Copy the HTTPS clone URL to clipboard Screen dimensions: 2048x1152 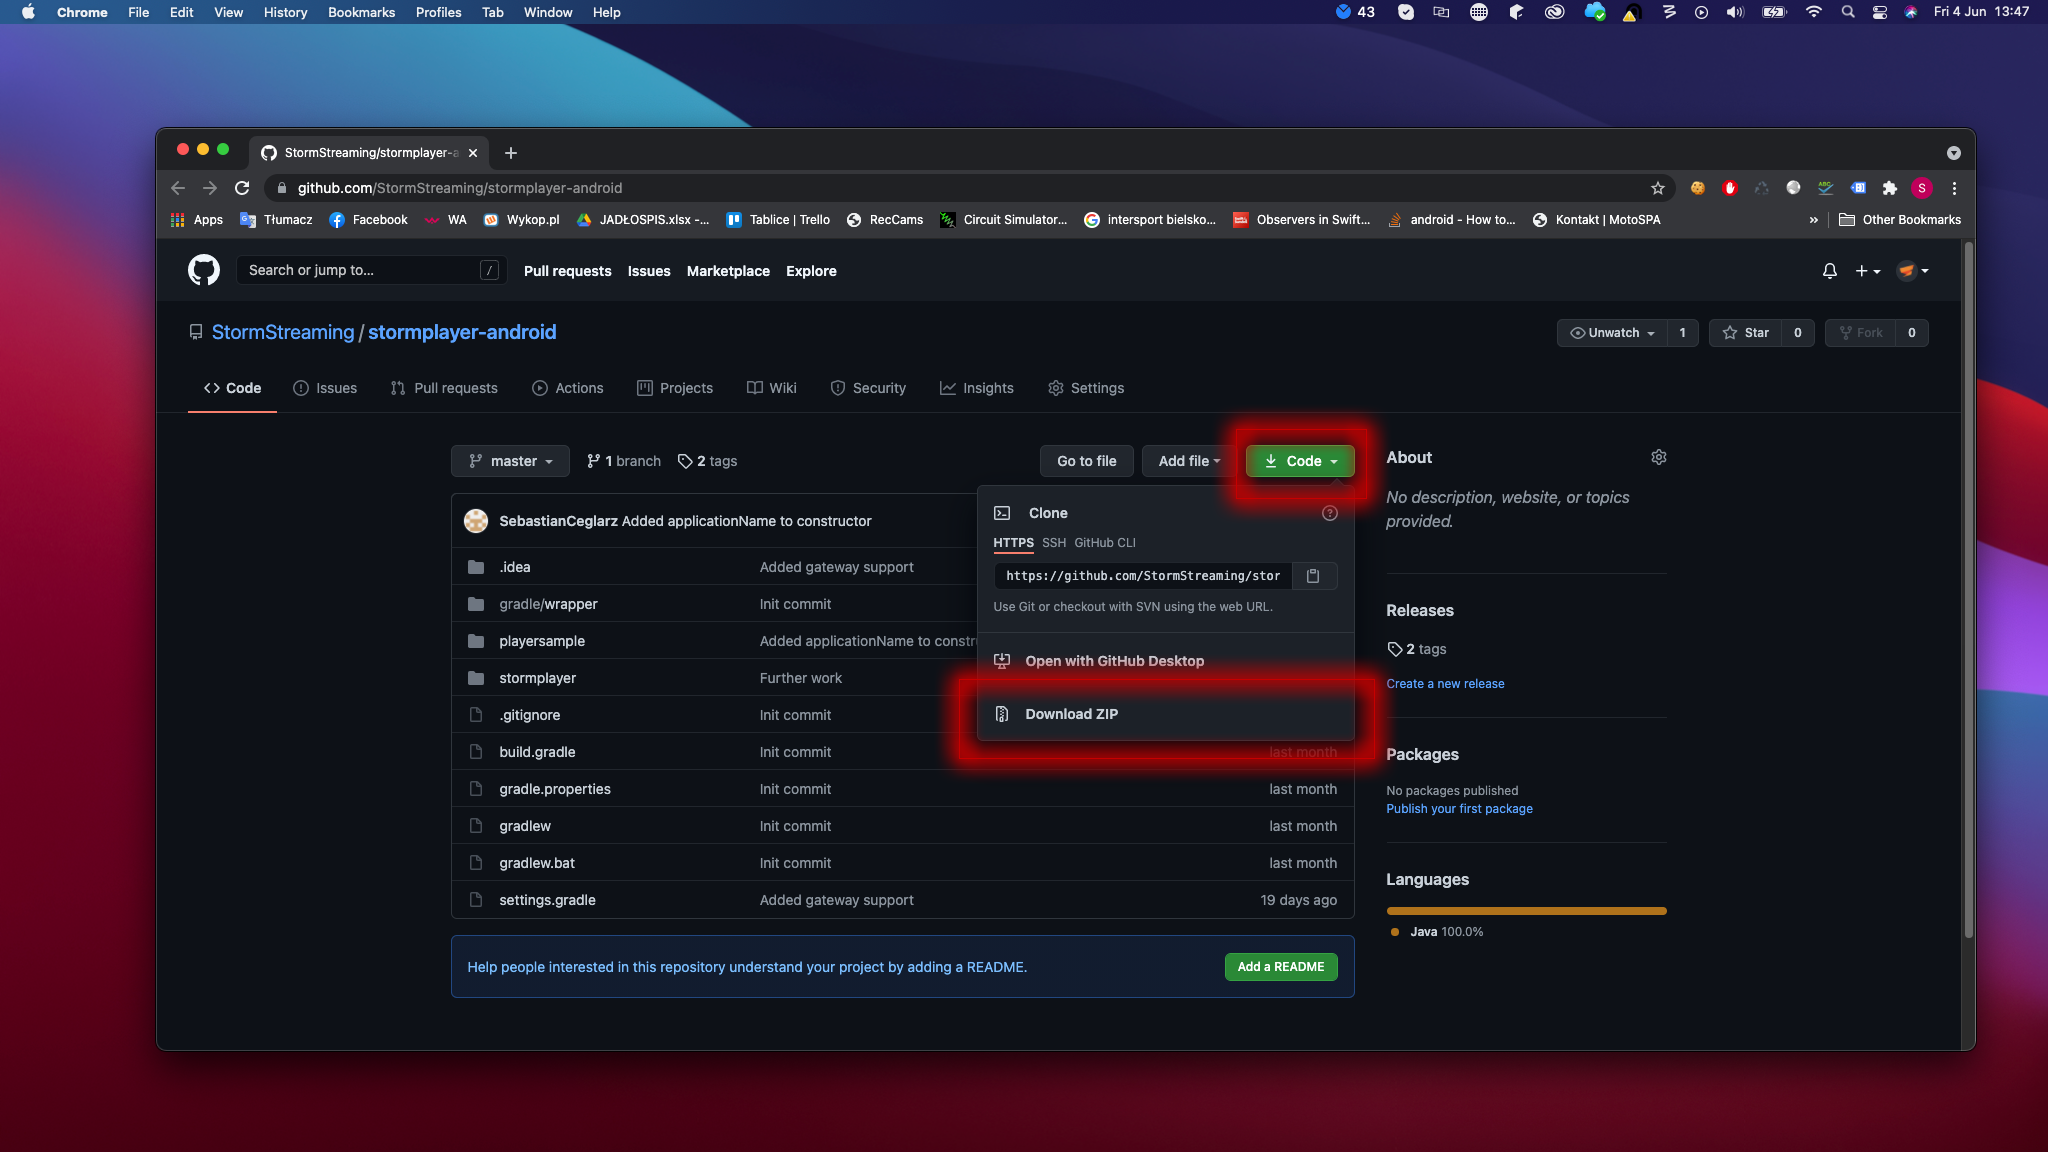[x=1313, y=576]
